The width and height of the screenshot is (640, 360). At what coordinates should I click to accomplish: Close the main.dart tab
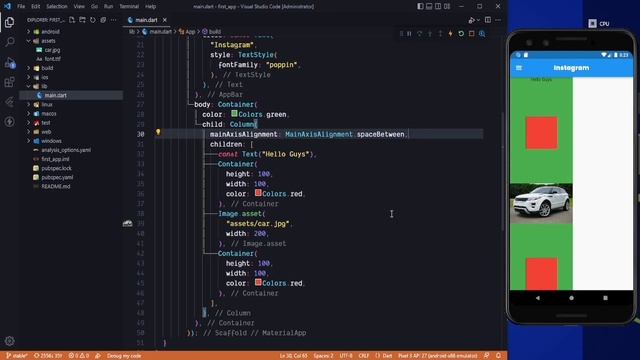coord(164,20)
